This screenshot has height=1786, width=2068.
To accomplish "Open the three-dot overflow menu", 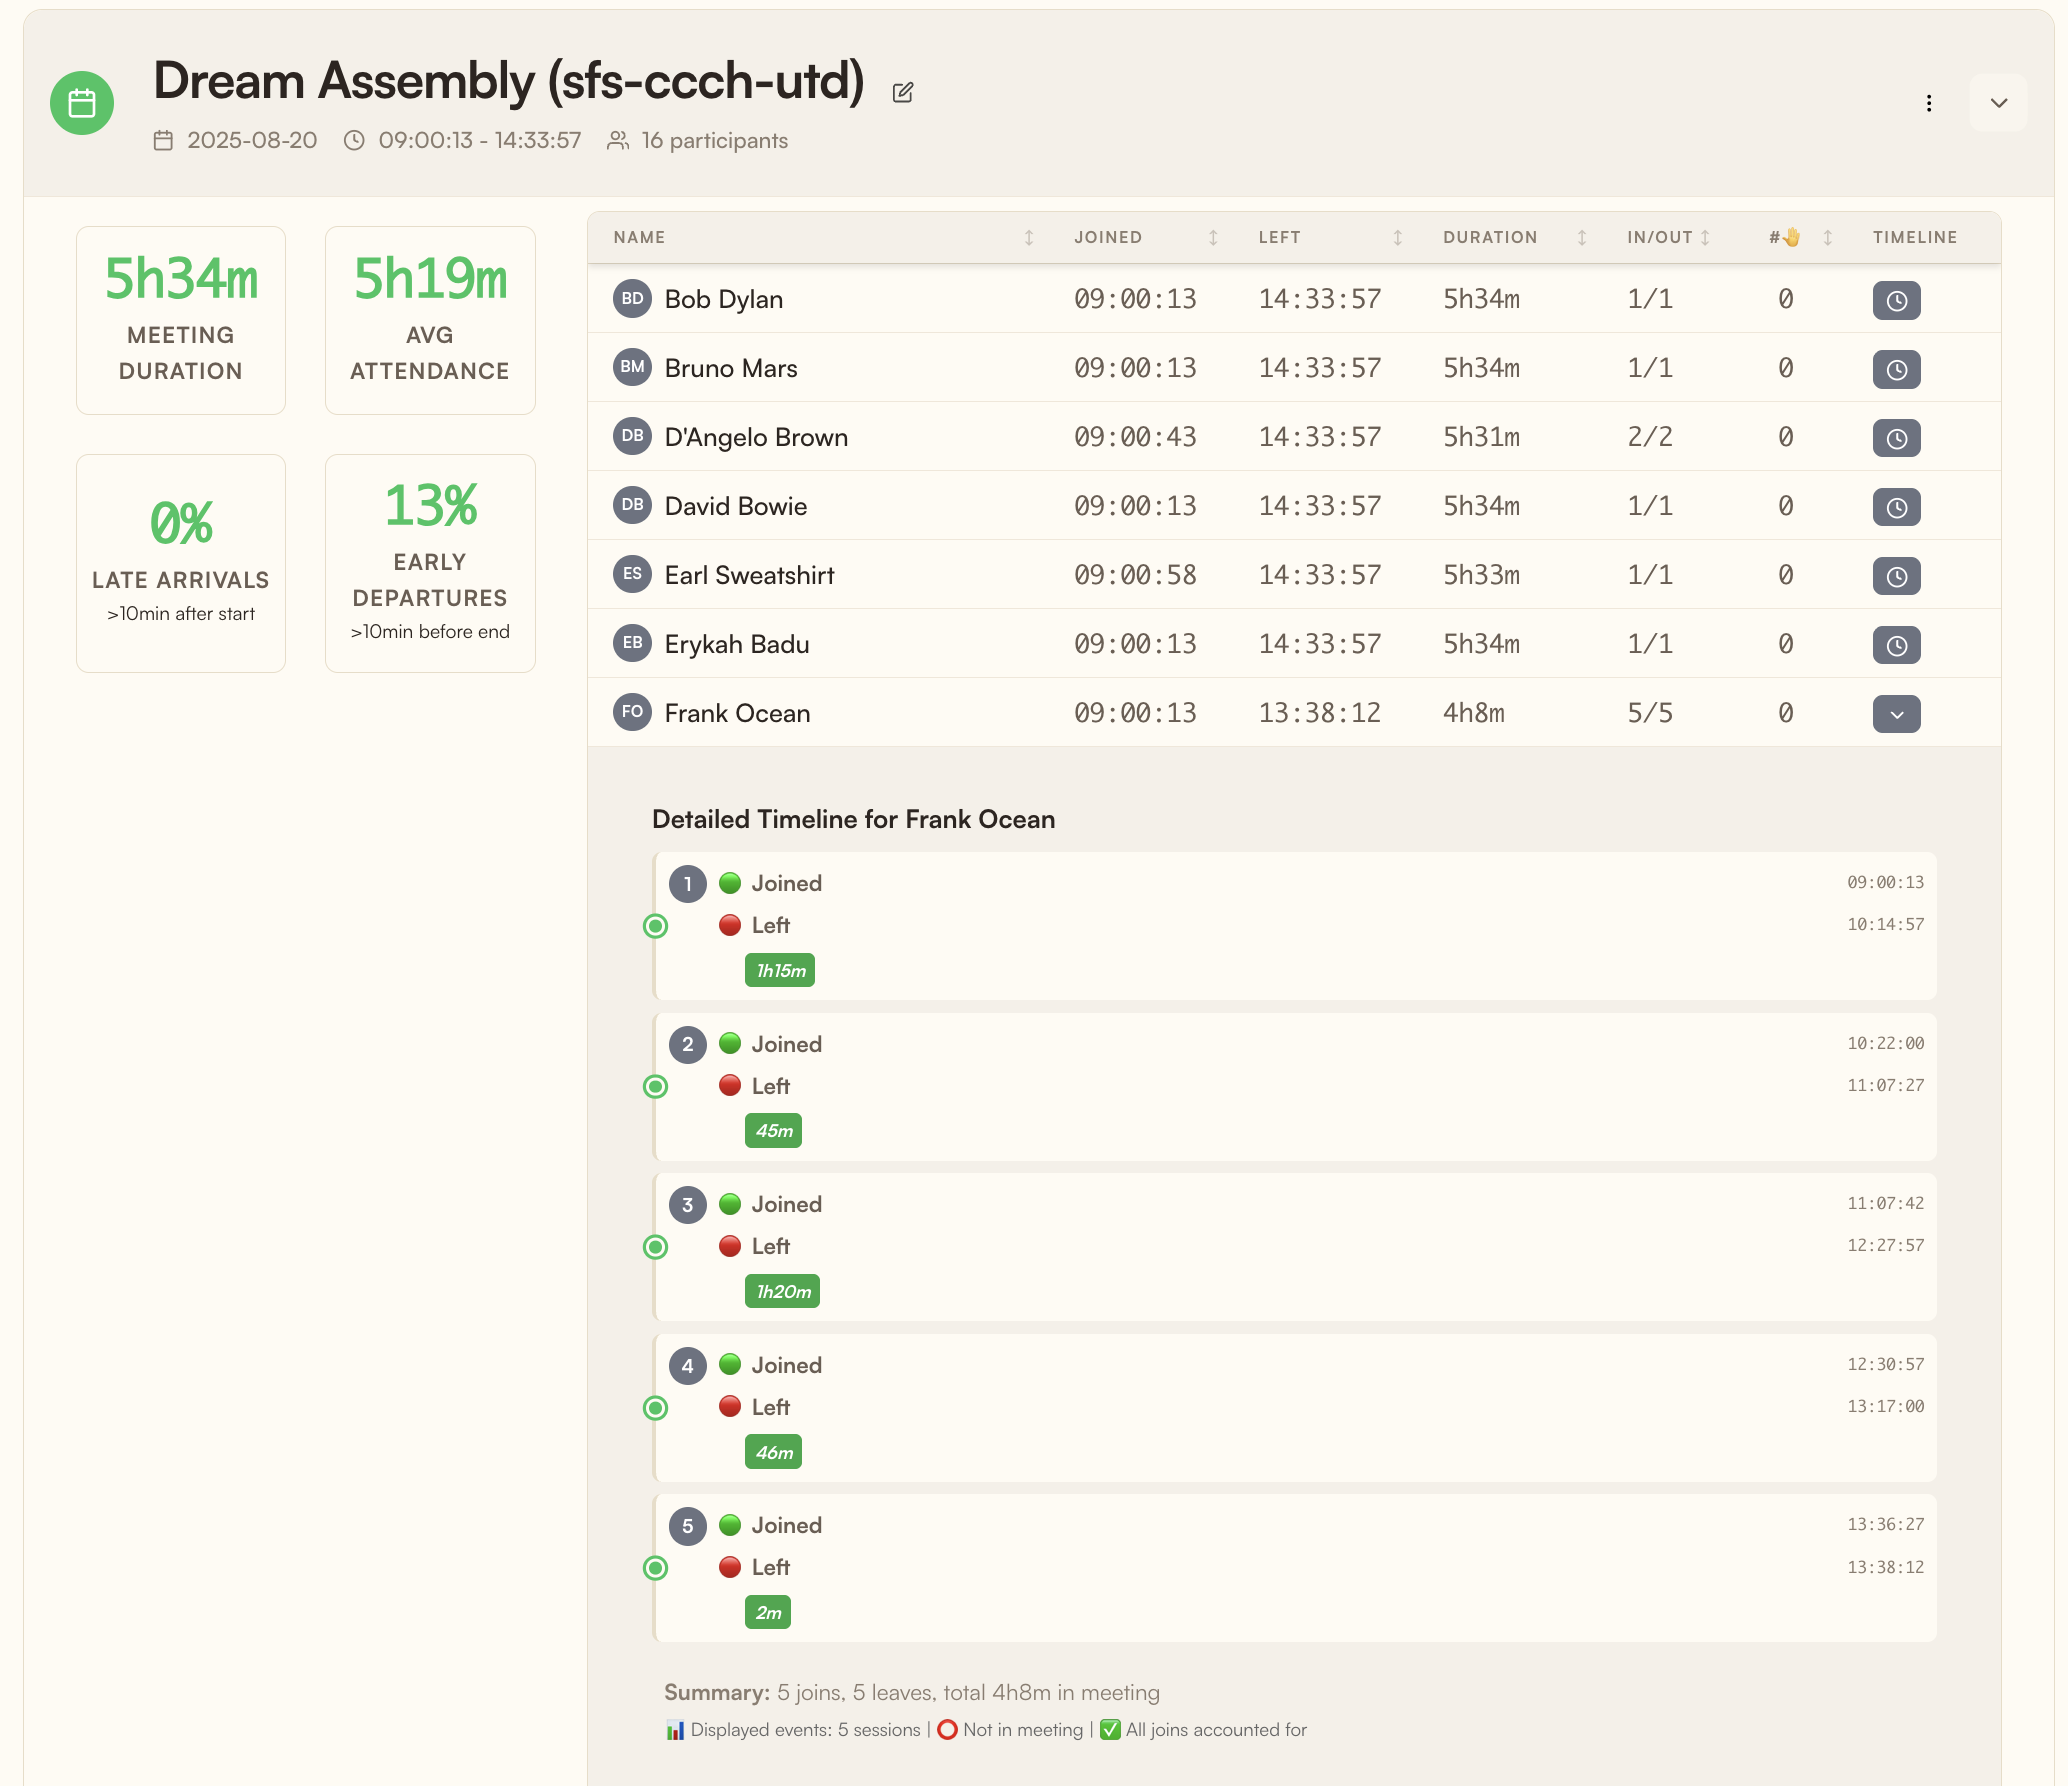I will click(x=1928, y=102).
